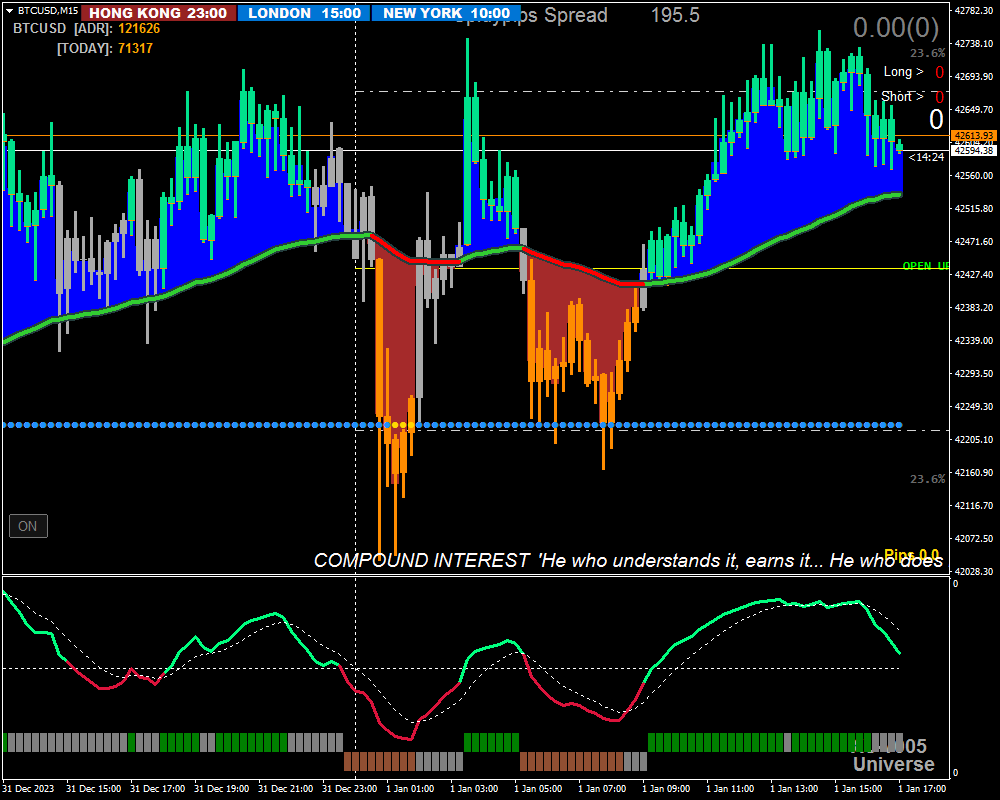This screenshot has height=800, width=1000.
Task: Click the white 42594.38 current price tag
Action: 973,151
